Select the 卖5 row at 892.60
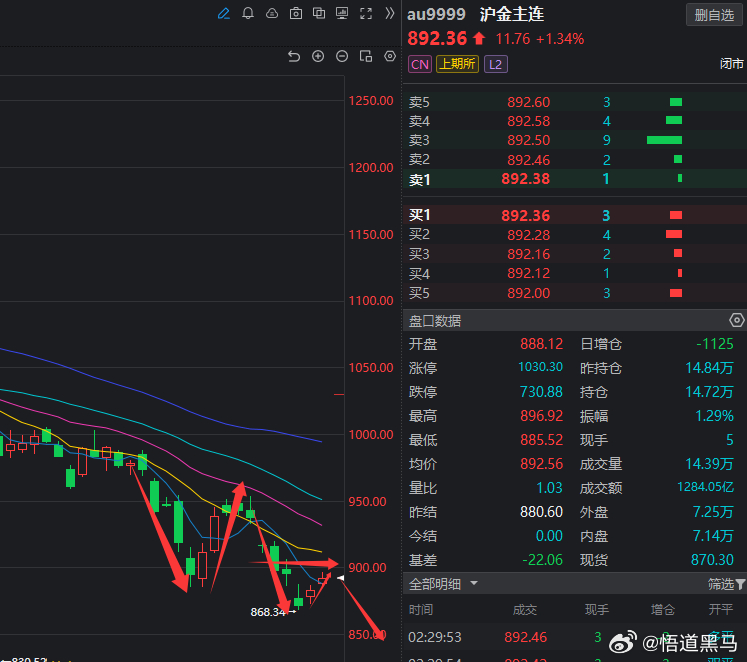 575,102
